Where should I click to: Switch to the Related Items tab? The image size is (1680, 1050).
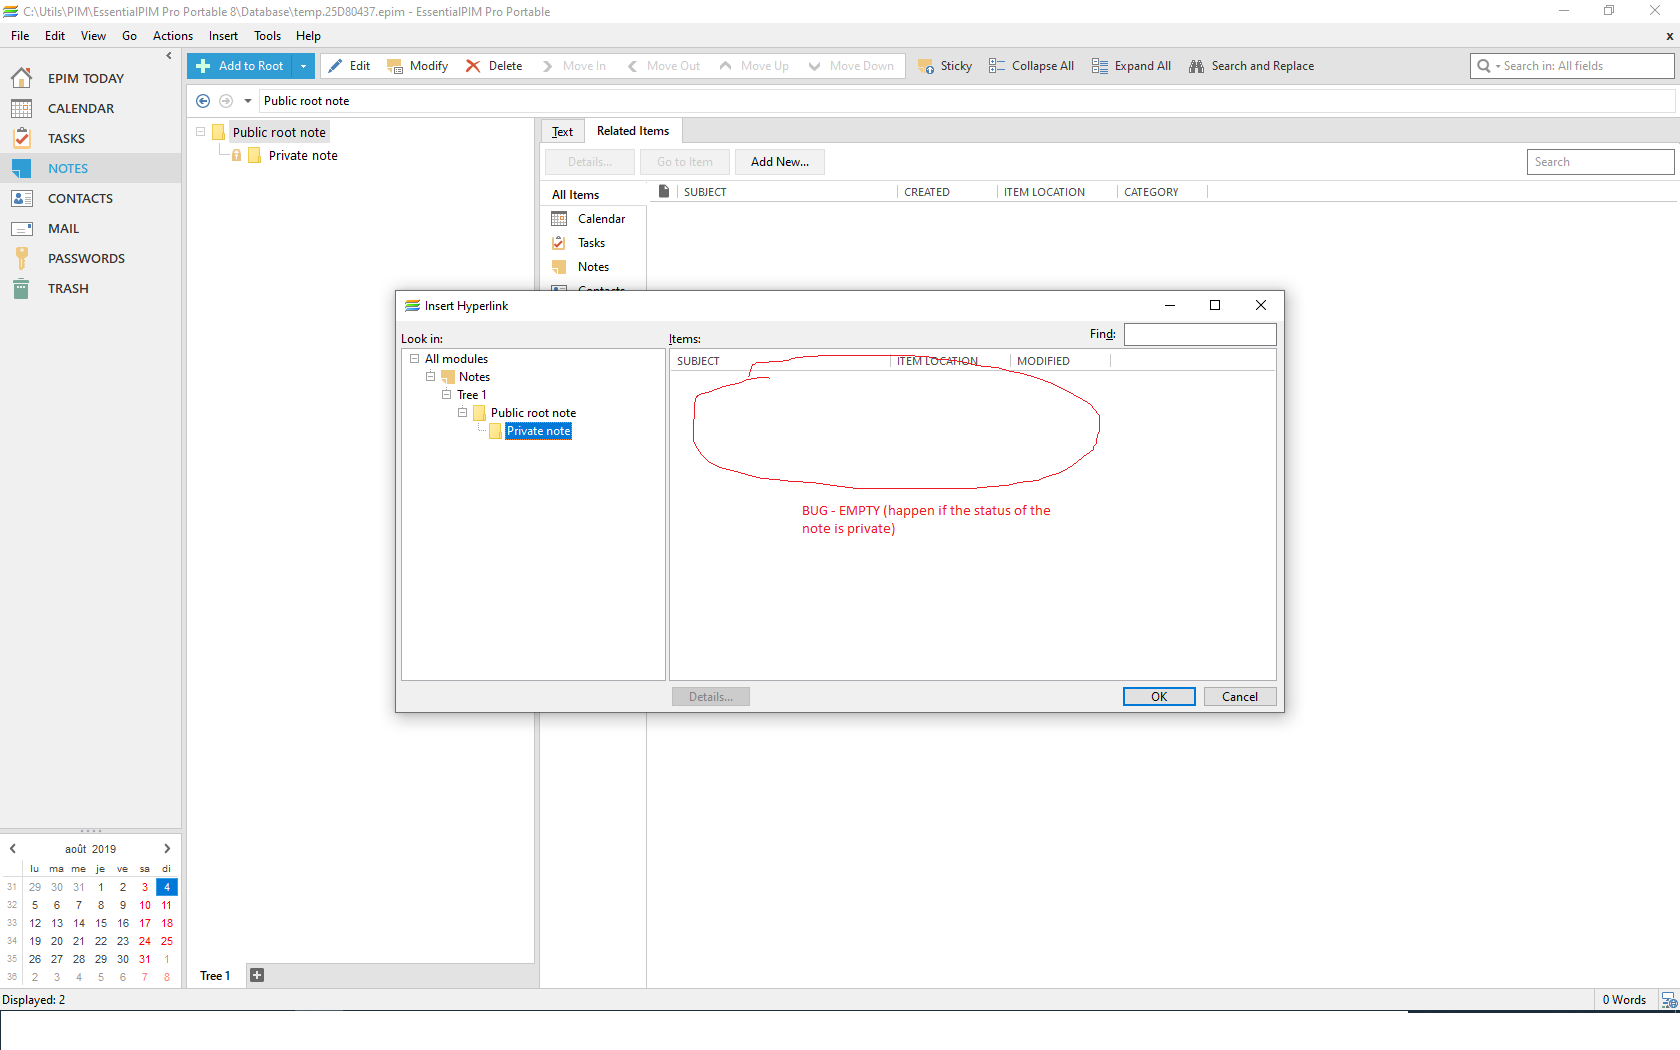[x=633, y=131]
